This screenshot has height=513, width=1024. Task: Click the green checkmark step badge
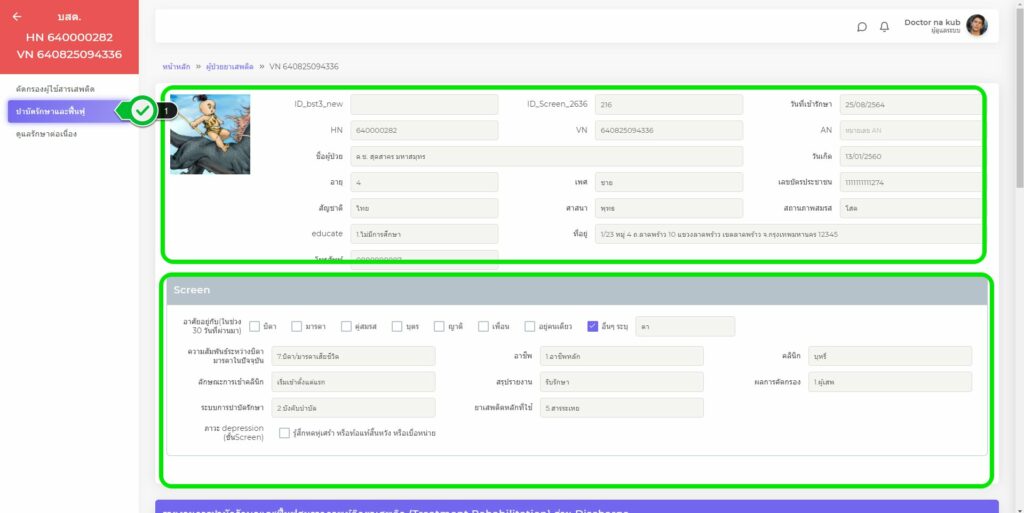[144, 111]
